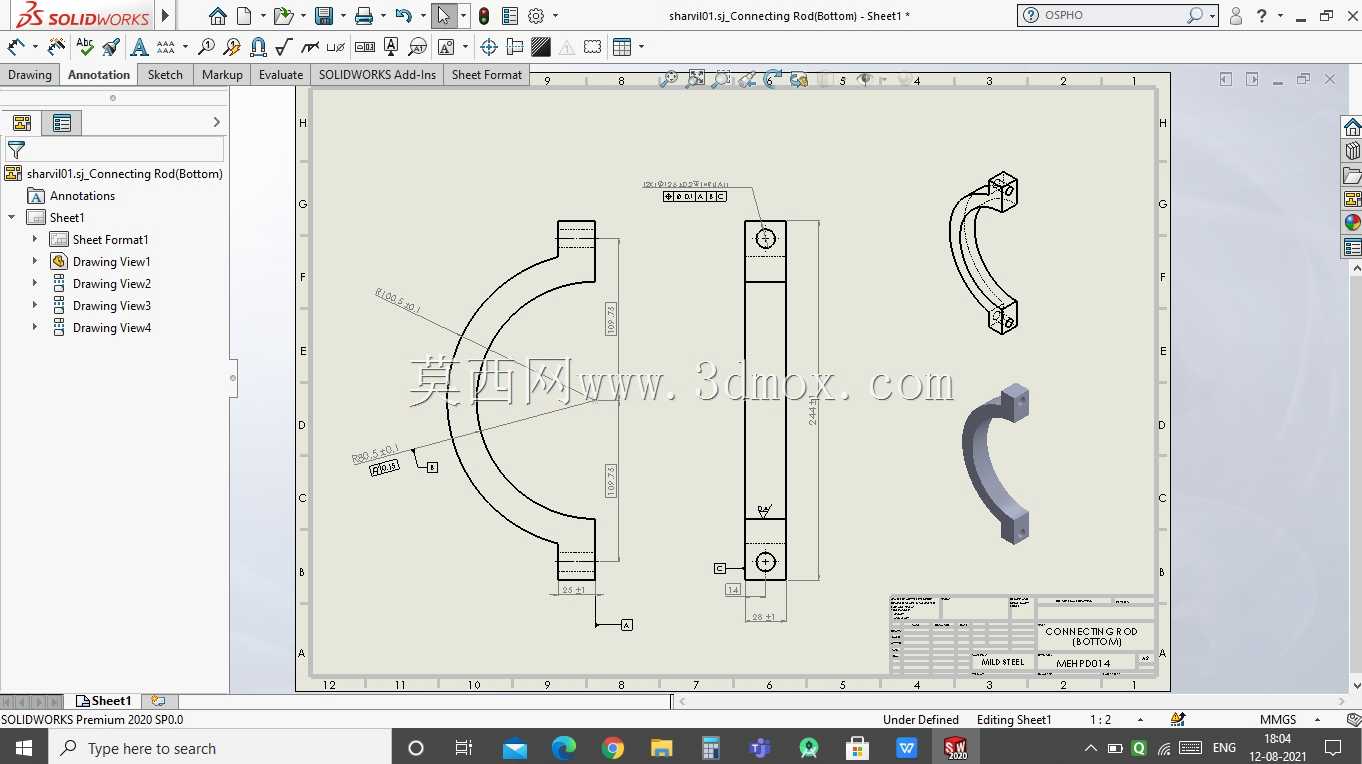The width and height of the screenshot is (1362, 764).
Task: Select the Auto Balloon tool
Action: pos(232,47)
